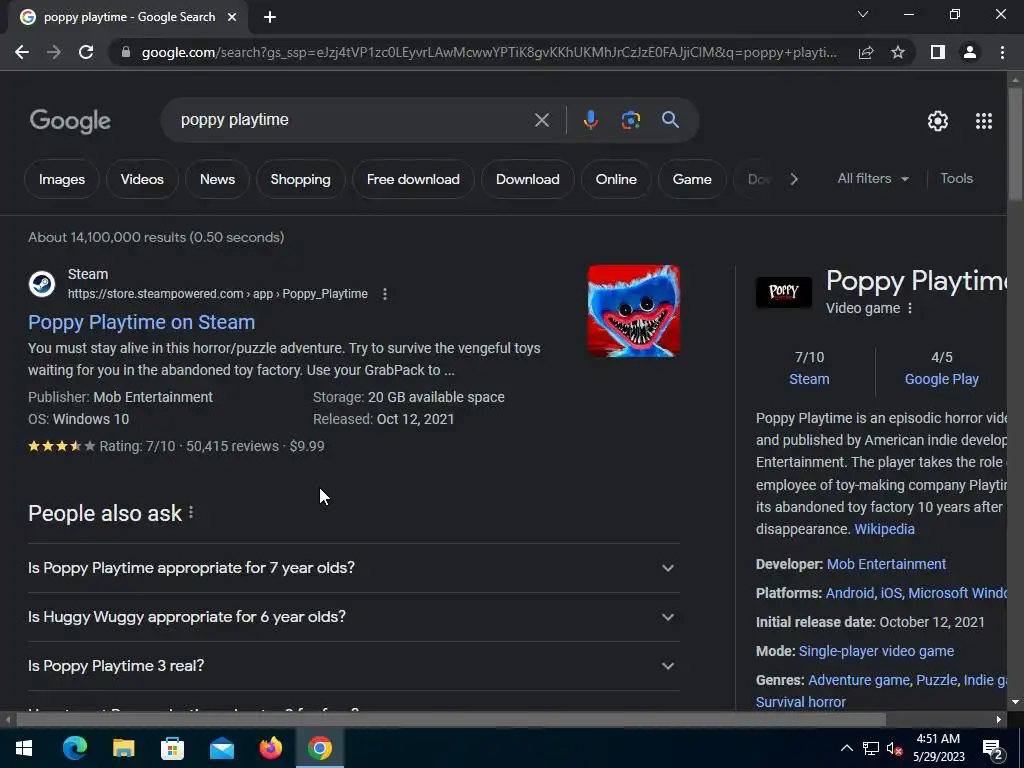The image size is (1024, 768).
Task: Open Chrome three-dot menu
Action: [1002, 52]
